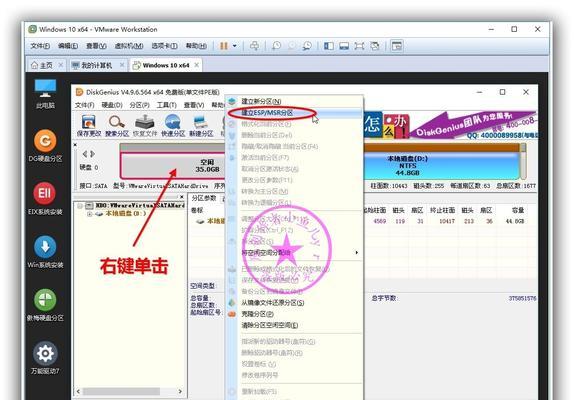
Task: Launch DG硬盘分区 desktop shortcut
Action: click(x=45, y=146)
